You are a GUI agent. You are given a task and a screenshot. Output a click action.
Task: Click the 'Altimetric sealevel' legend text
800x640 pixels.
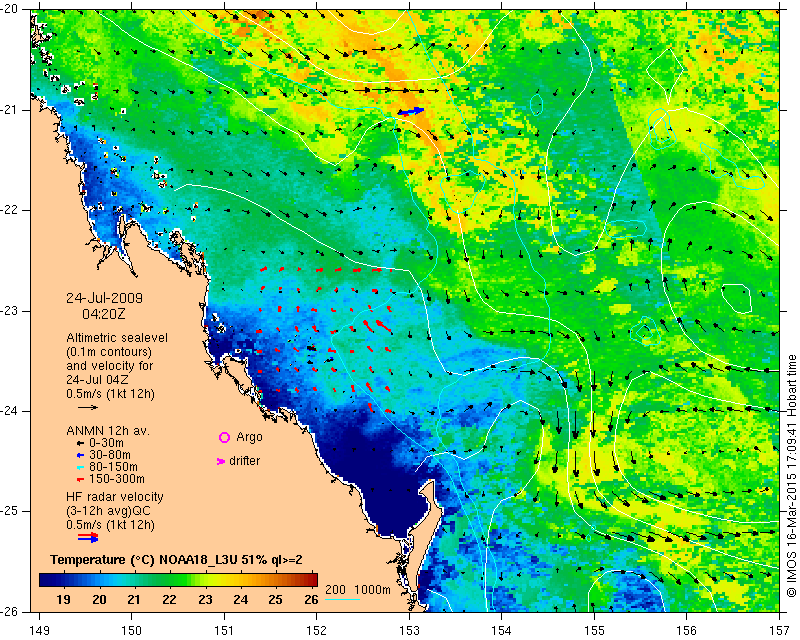click(x=117, y=338)
